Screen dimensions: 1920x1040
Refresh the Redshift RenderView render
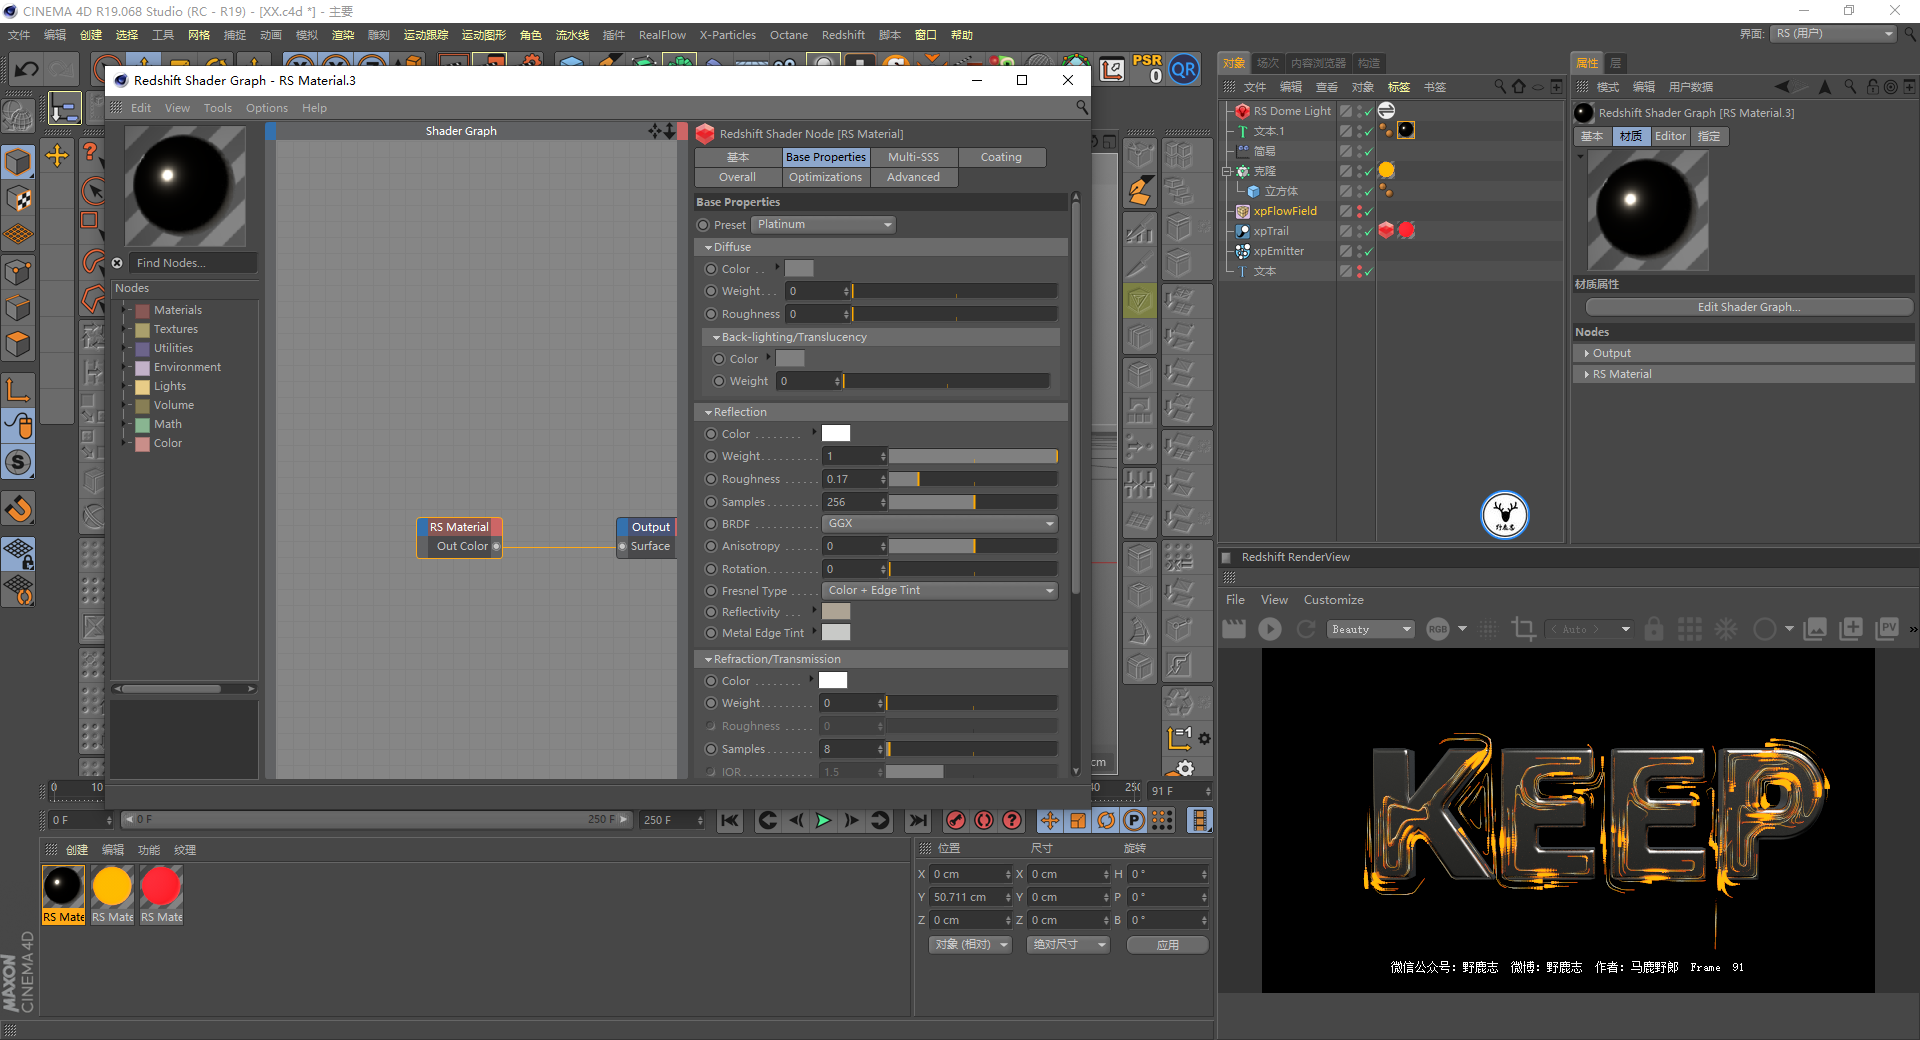coord(1305,628)
